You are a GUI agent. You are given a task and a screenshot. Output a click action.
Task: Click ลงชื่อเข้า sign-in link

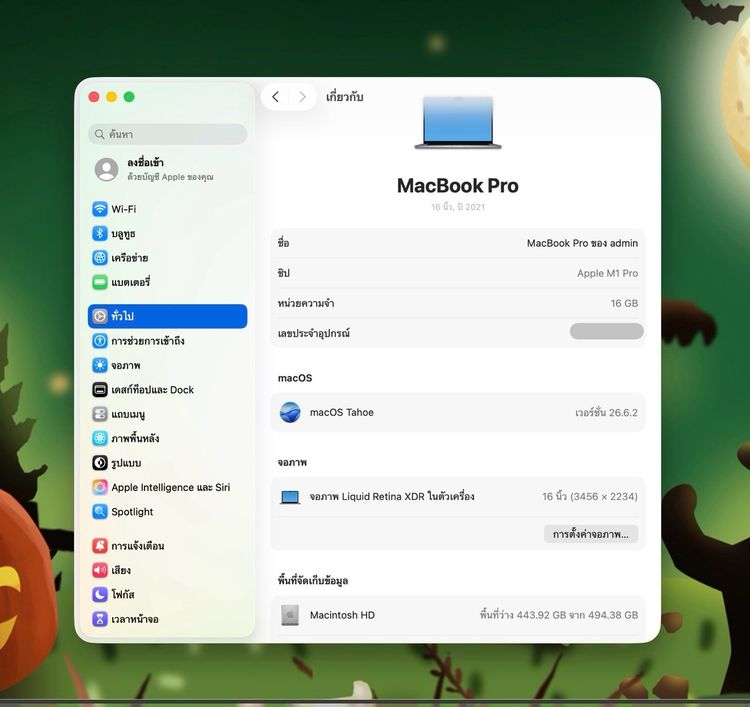tap(145, 163)
